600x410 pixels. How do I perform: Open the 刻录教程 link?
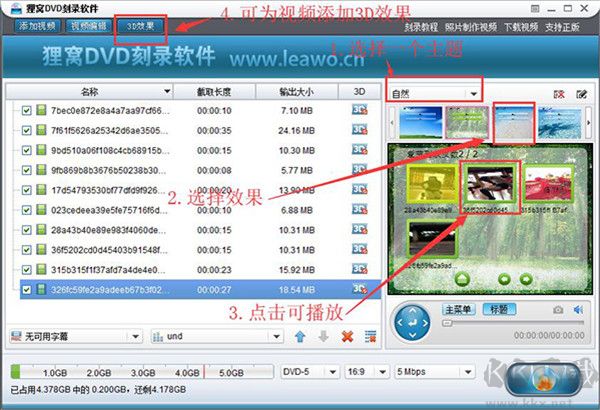421,27
